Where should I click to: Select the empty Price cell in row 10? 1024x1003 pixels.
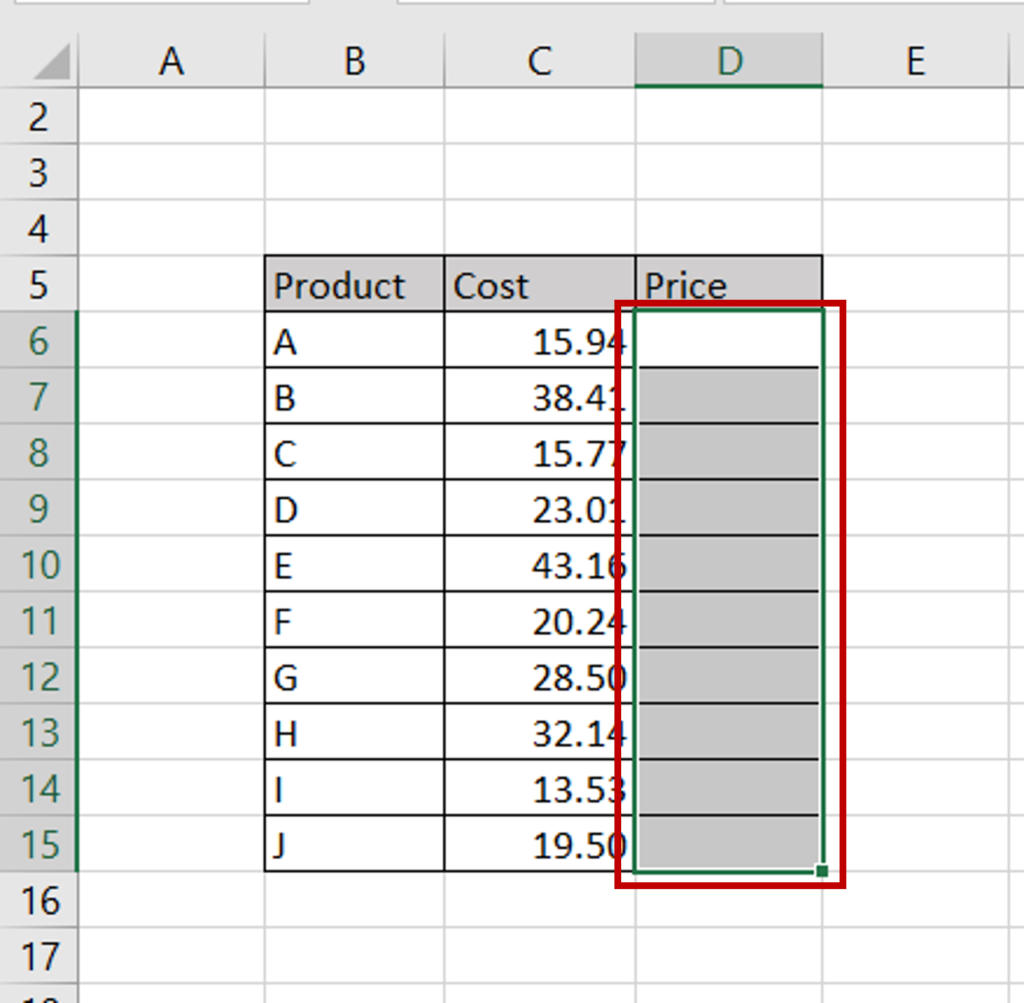[x=729, y=564]
